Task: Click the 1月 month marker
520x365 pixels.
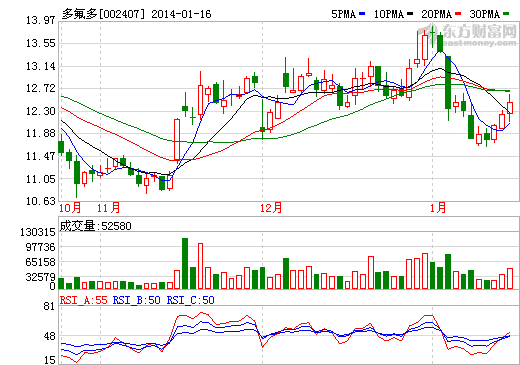Action: 438,208
